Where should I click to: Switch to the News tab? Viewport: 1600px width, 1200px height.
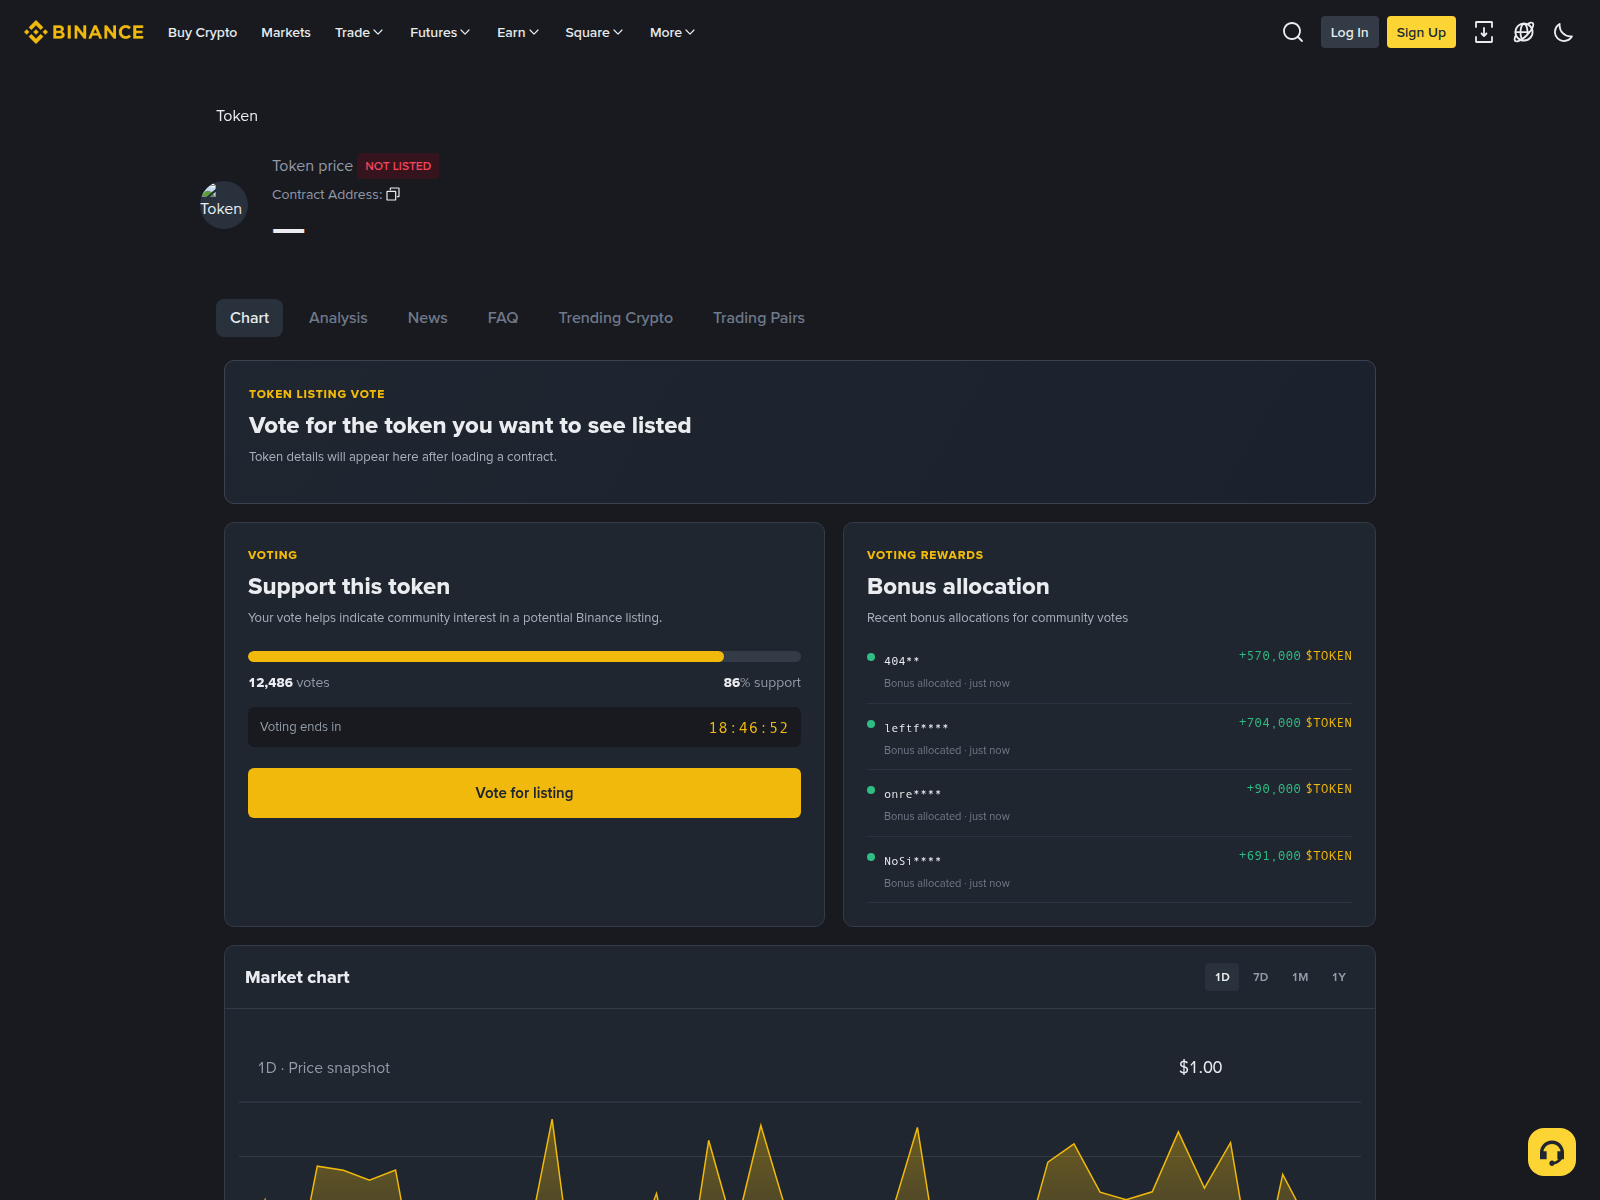click(427, 318)
